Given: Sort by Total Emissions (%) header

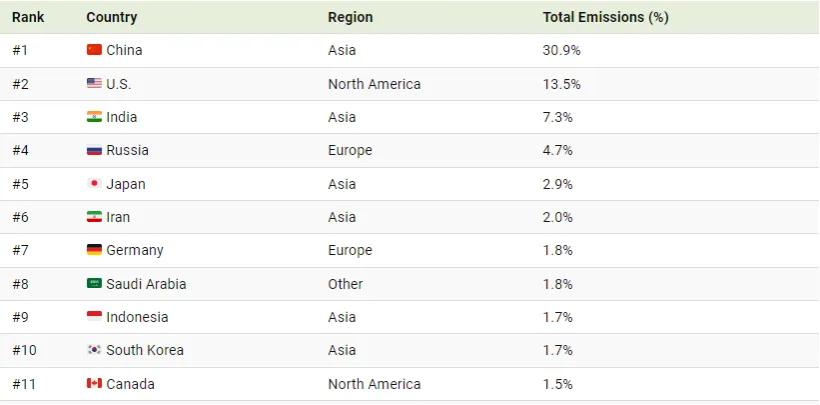Looking at the screenshot, I should coord(605,17).
